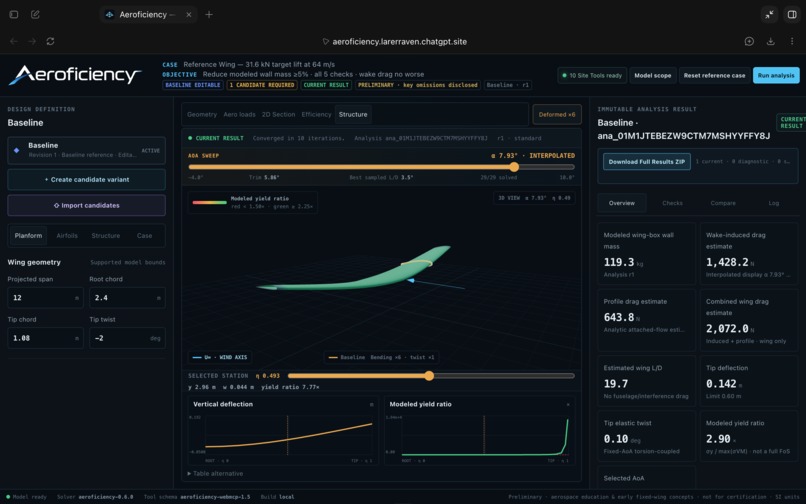The image size is (806, 504).
Task: Click the Tip deflection card
Action: (x=749, y=383)
